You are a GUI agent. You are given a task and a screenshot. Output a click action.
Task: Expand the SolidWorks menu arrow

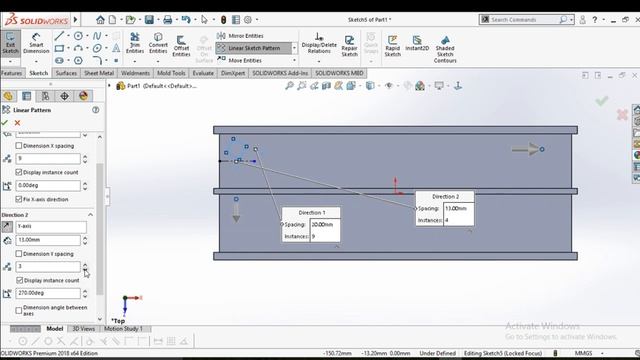point(76,20)
